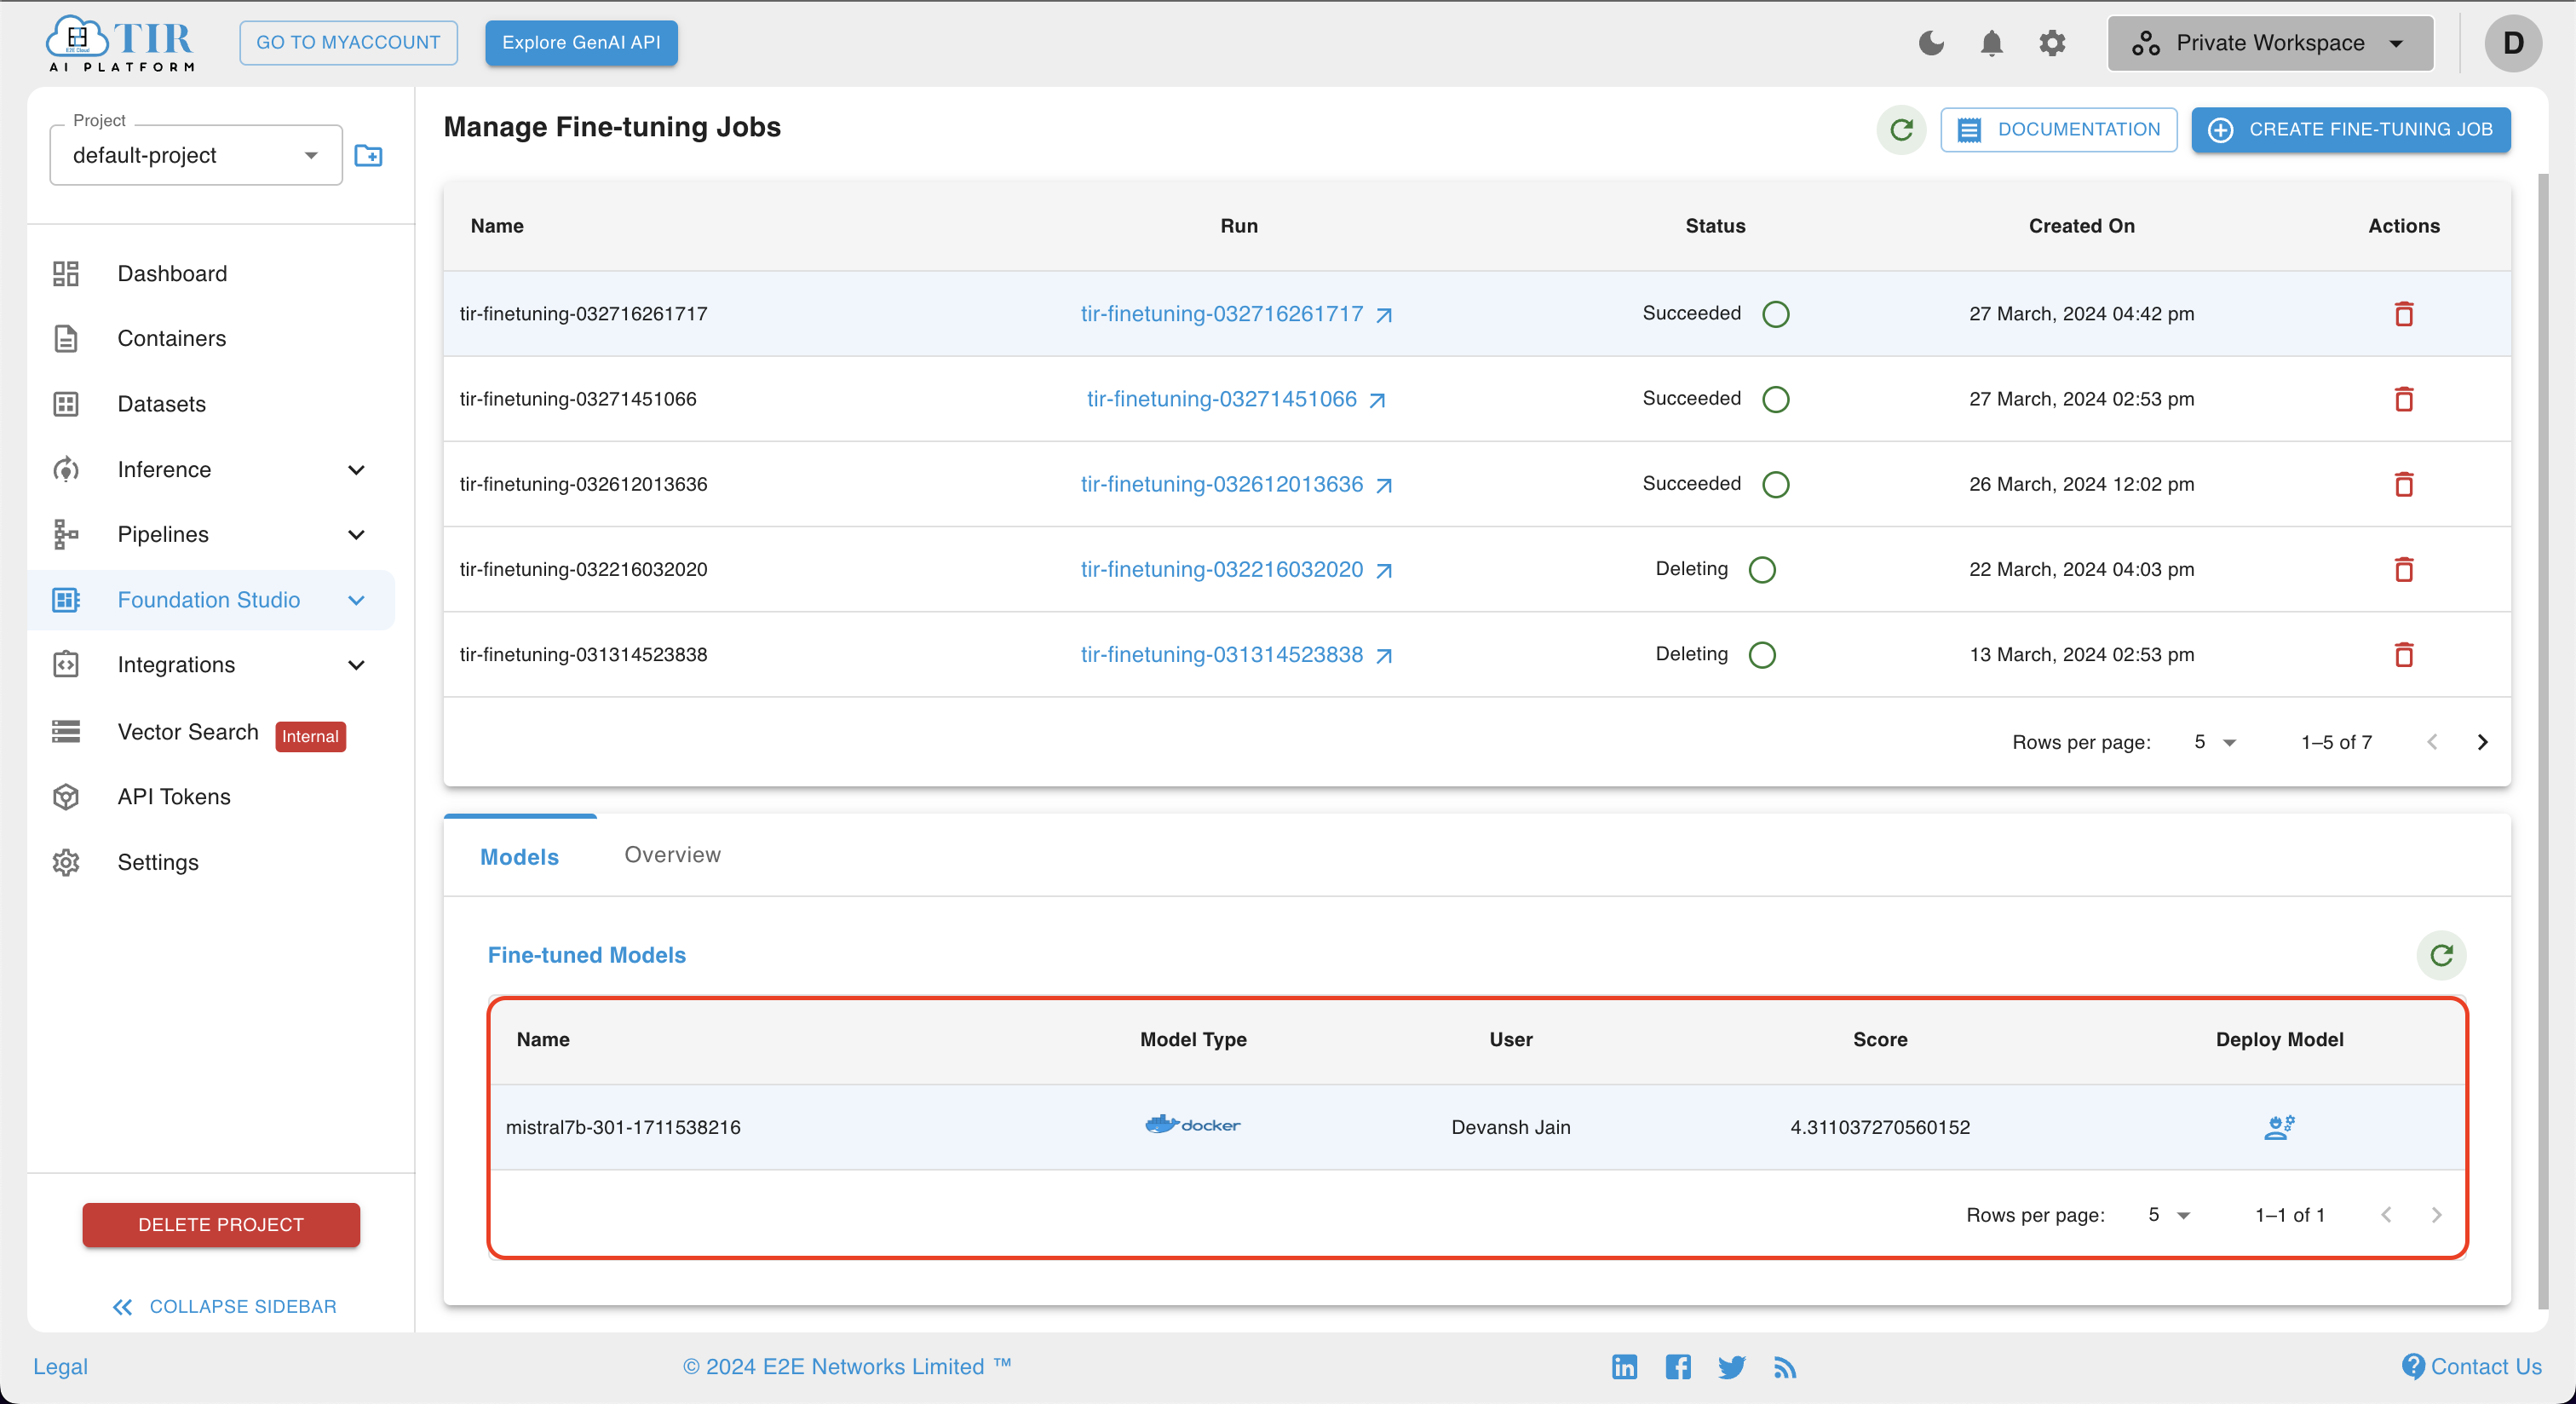Click the TIR AI Platform logo
This screenshot has height=1404, width=2576.
point(120,43)
